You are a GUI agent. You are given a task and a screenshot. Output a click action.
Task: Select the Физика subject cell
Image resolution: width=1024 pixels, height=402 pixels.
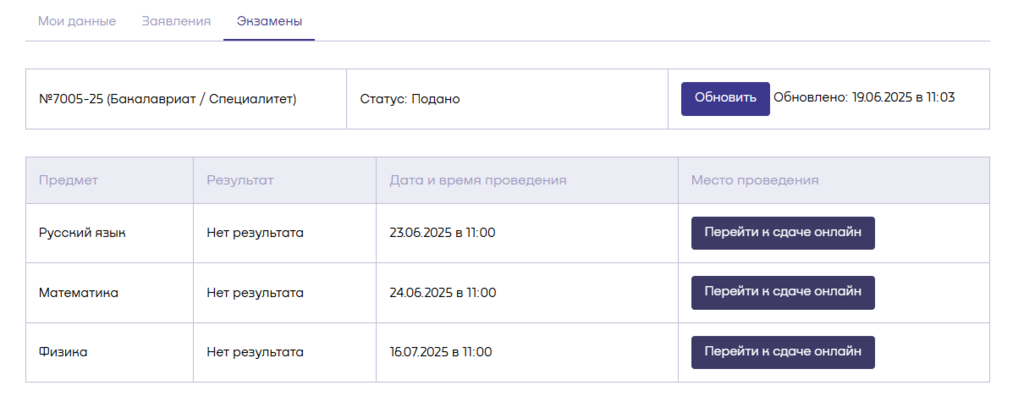[110, 352]
